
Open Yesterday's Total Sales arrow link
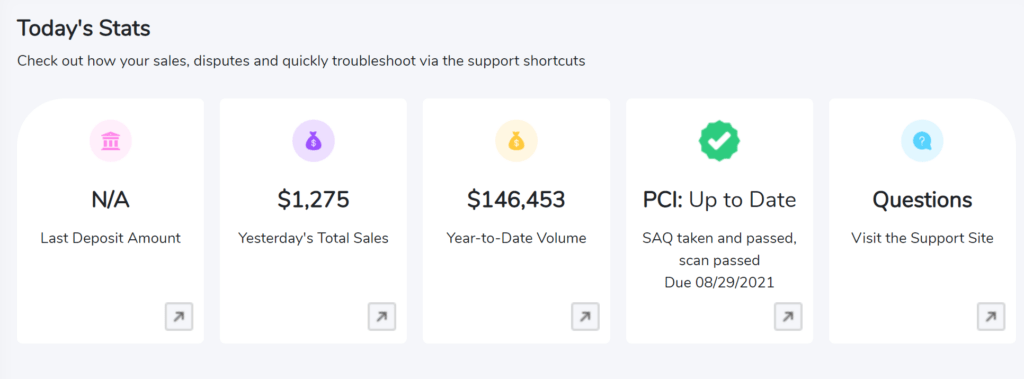382,317
